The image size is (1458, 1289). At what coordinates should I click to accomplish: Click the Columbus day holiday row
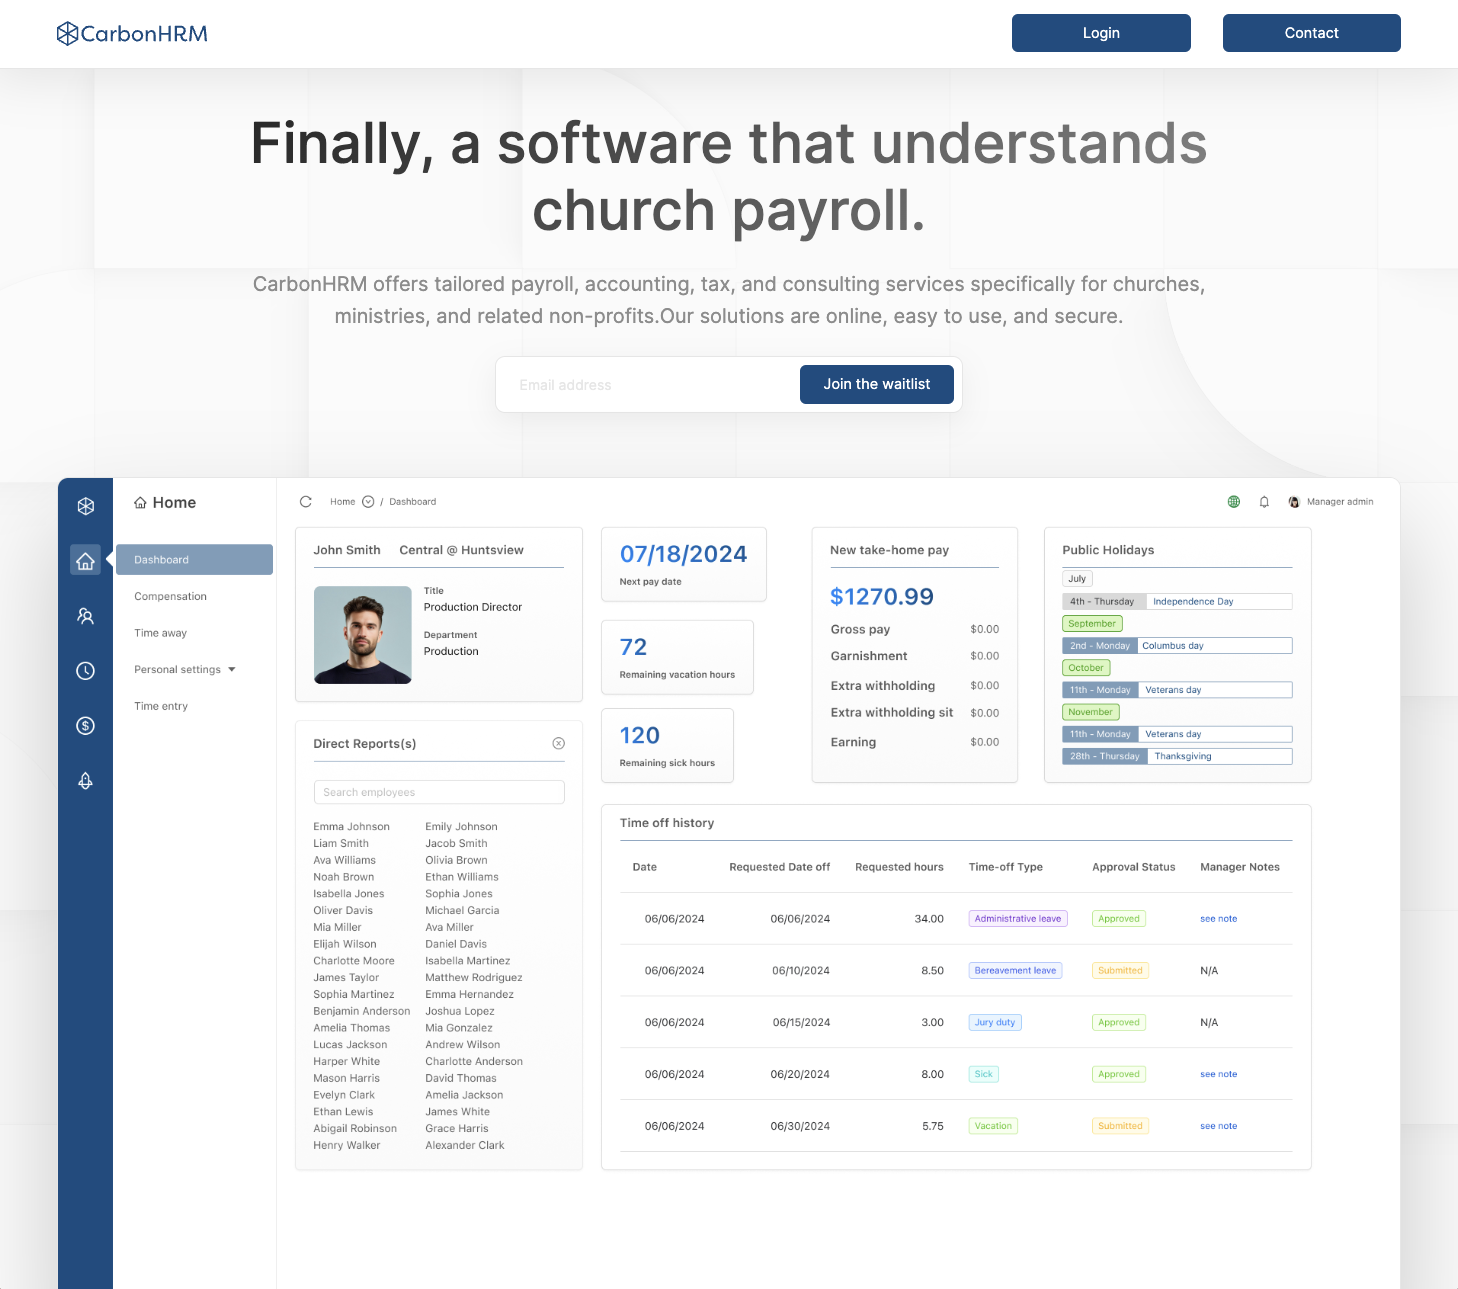tap(1177, 646)
